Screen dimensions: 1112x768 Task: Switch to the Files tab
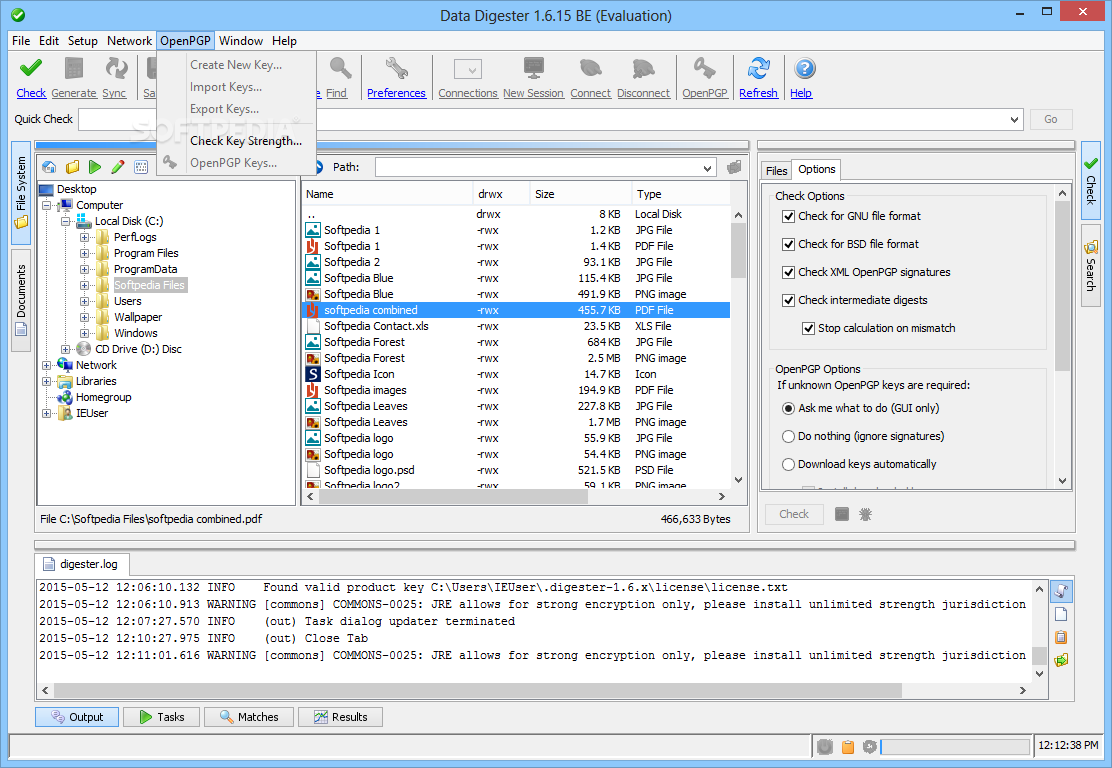pos(777,170)
